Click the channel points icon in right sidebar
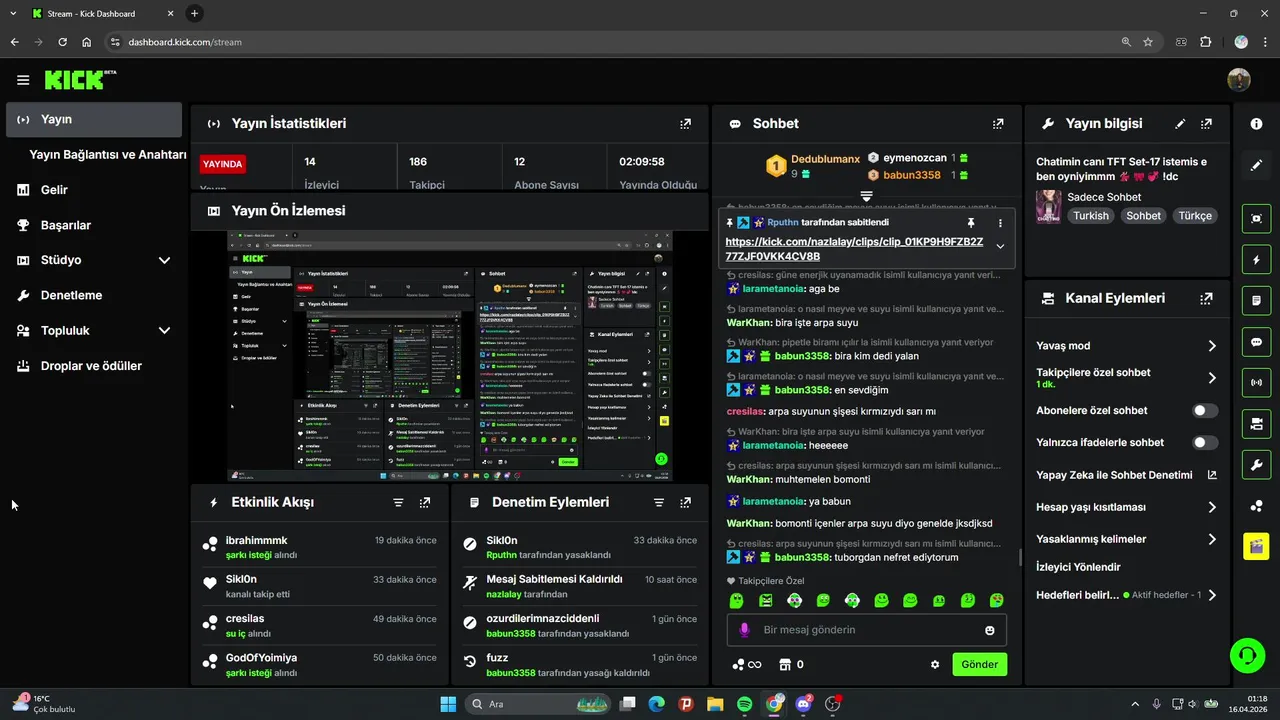 1256,506
